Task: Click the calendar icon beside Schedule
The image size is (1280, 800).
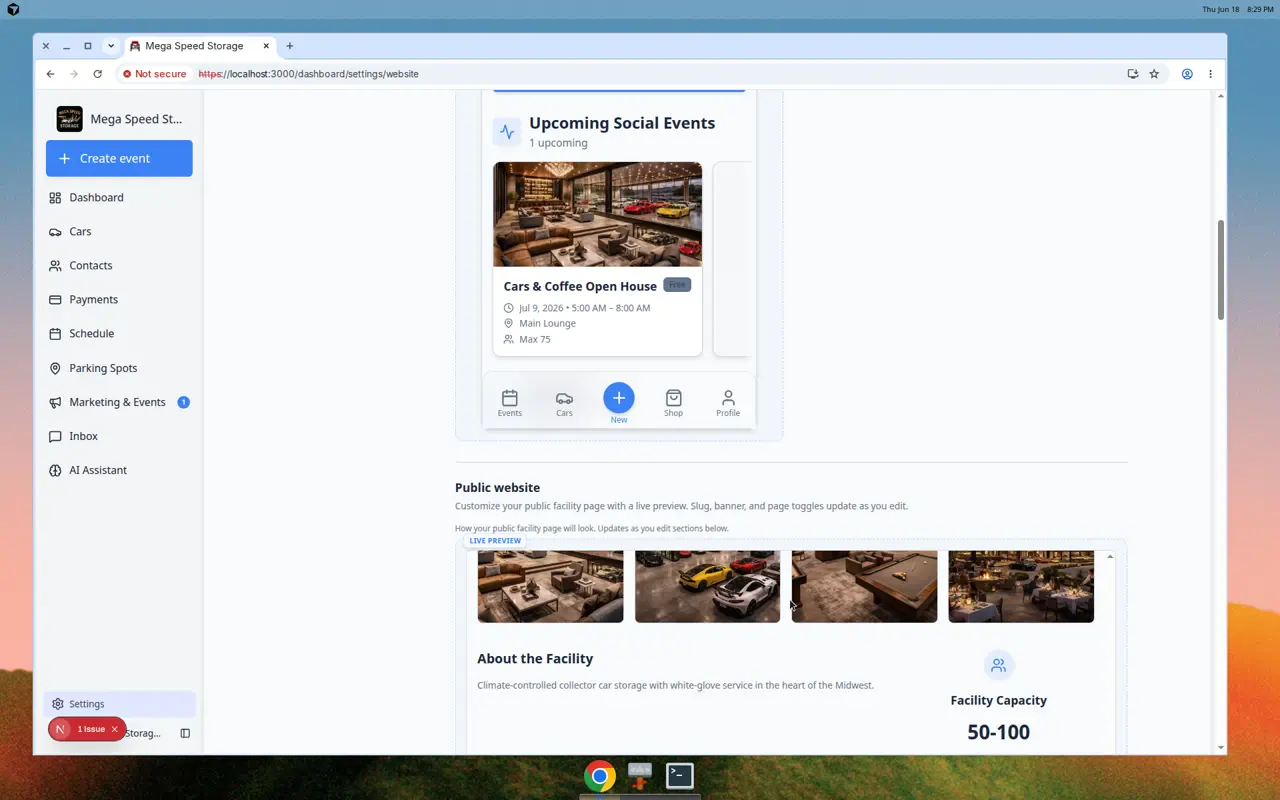Action: tap(55, 334)
